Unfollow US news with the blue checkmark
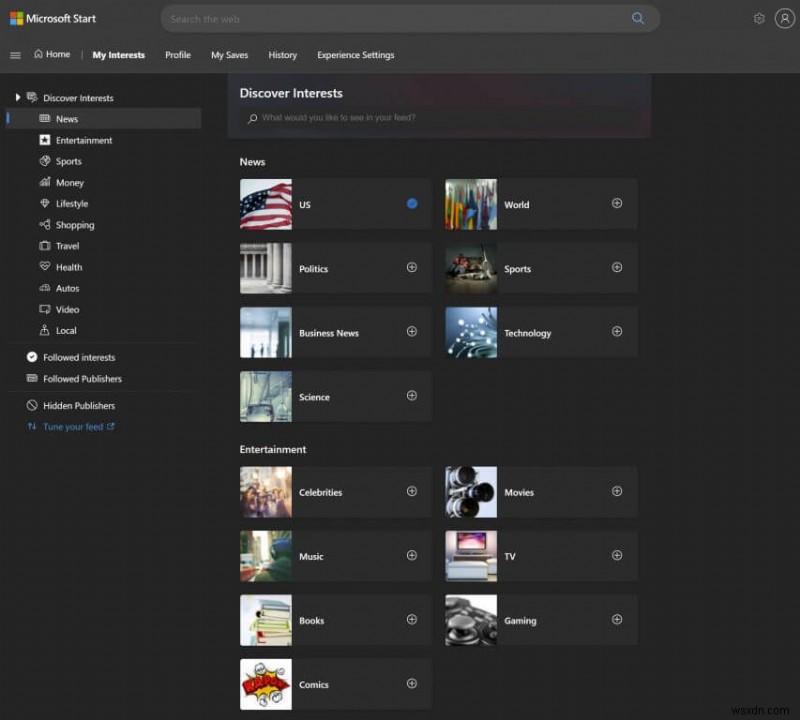Viewport: 800px width, 720px height. (412, 203)
